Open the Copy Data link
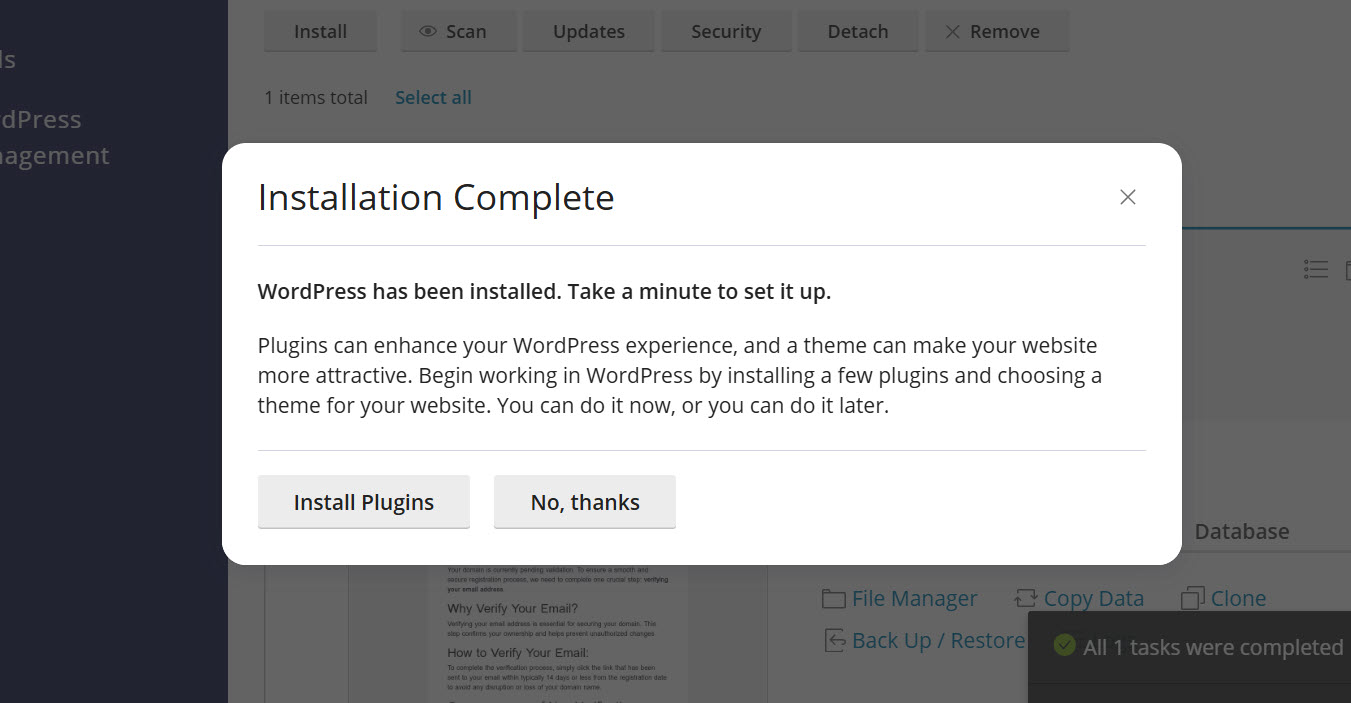 1093,598
